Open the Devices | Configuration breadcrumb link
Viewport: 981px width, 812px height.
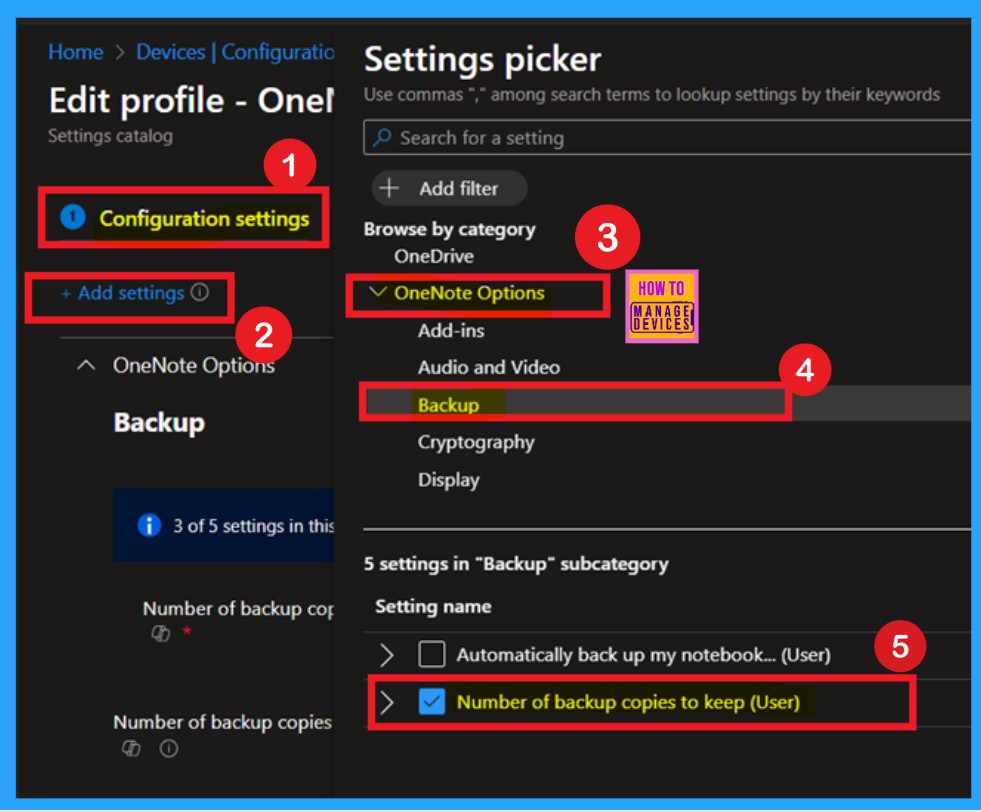(235, 51)
